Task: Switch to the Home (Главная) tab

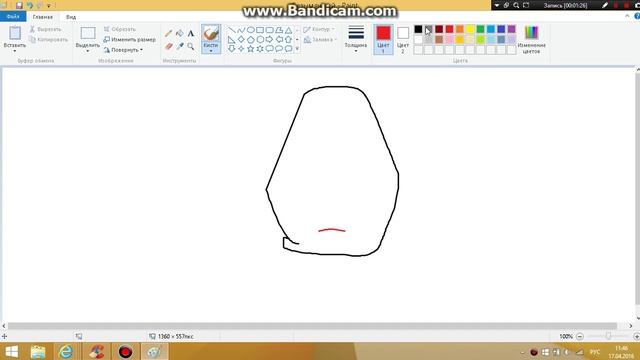Action: pyautogui.click(x=43, y=17)
